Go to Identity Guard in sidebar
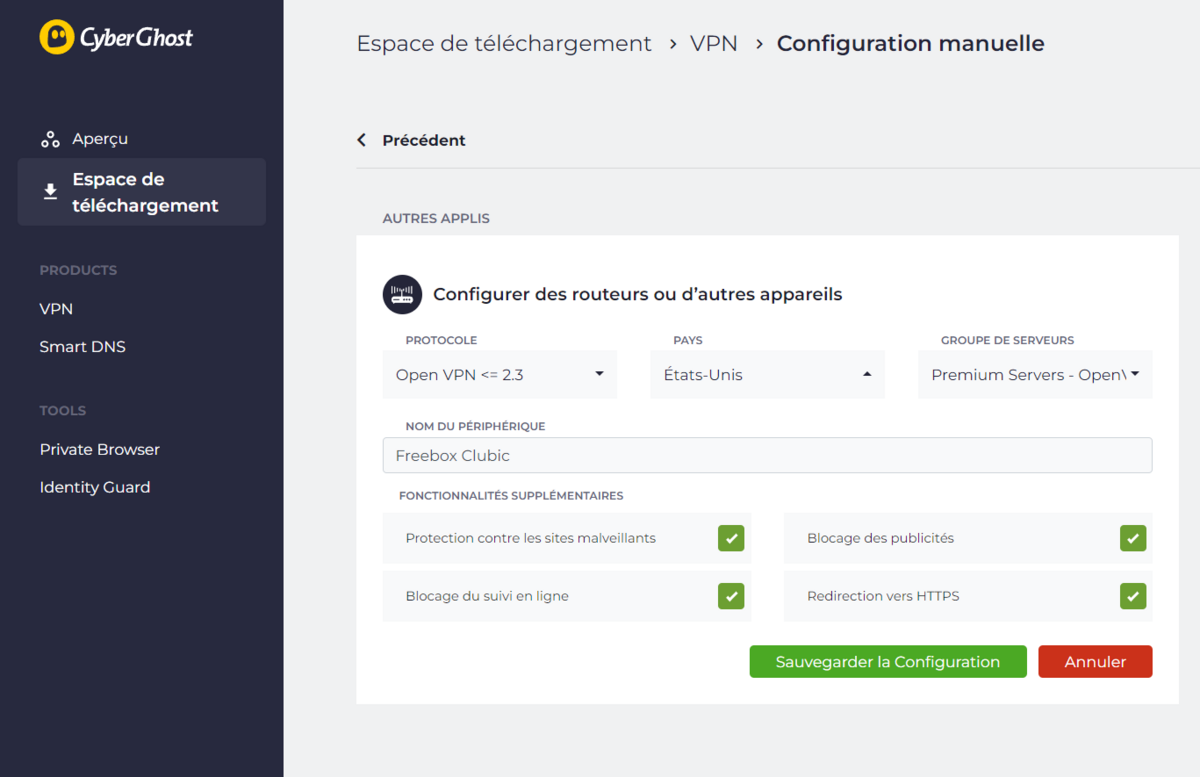This screenshot has height=777, width=1200. click(95, 487)
